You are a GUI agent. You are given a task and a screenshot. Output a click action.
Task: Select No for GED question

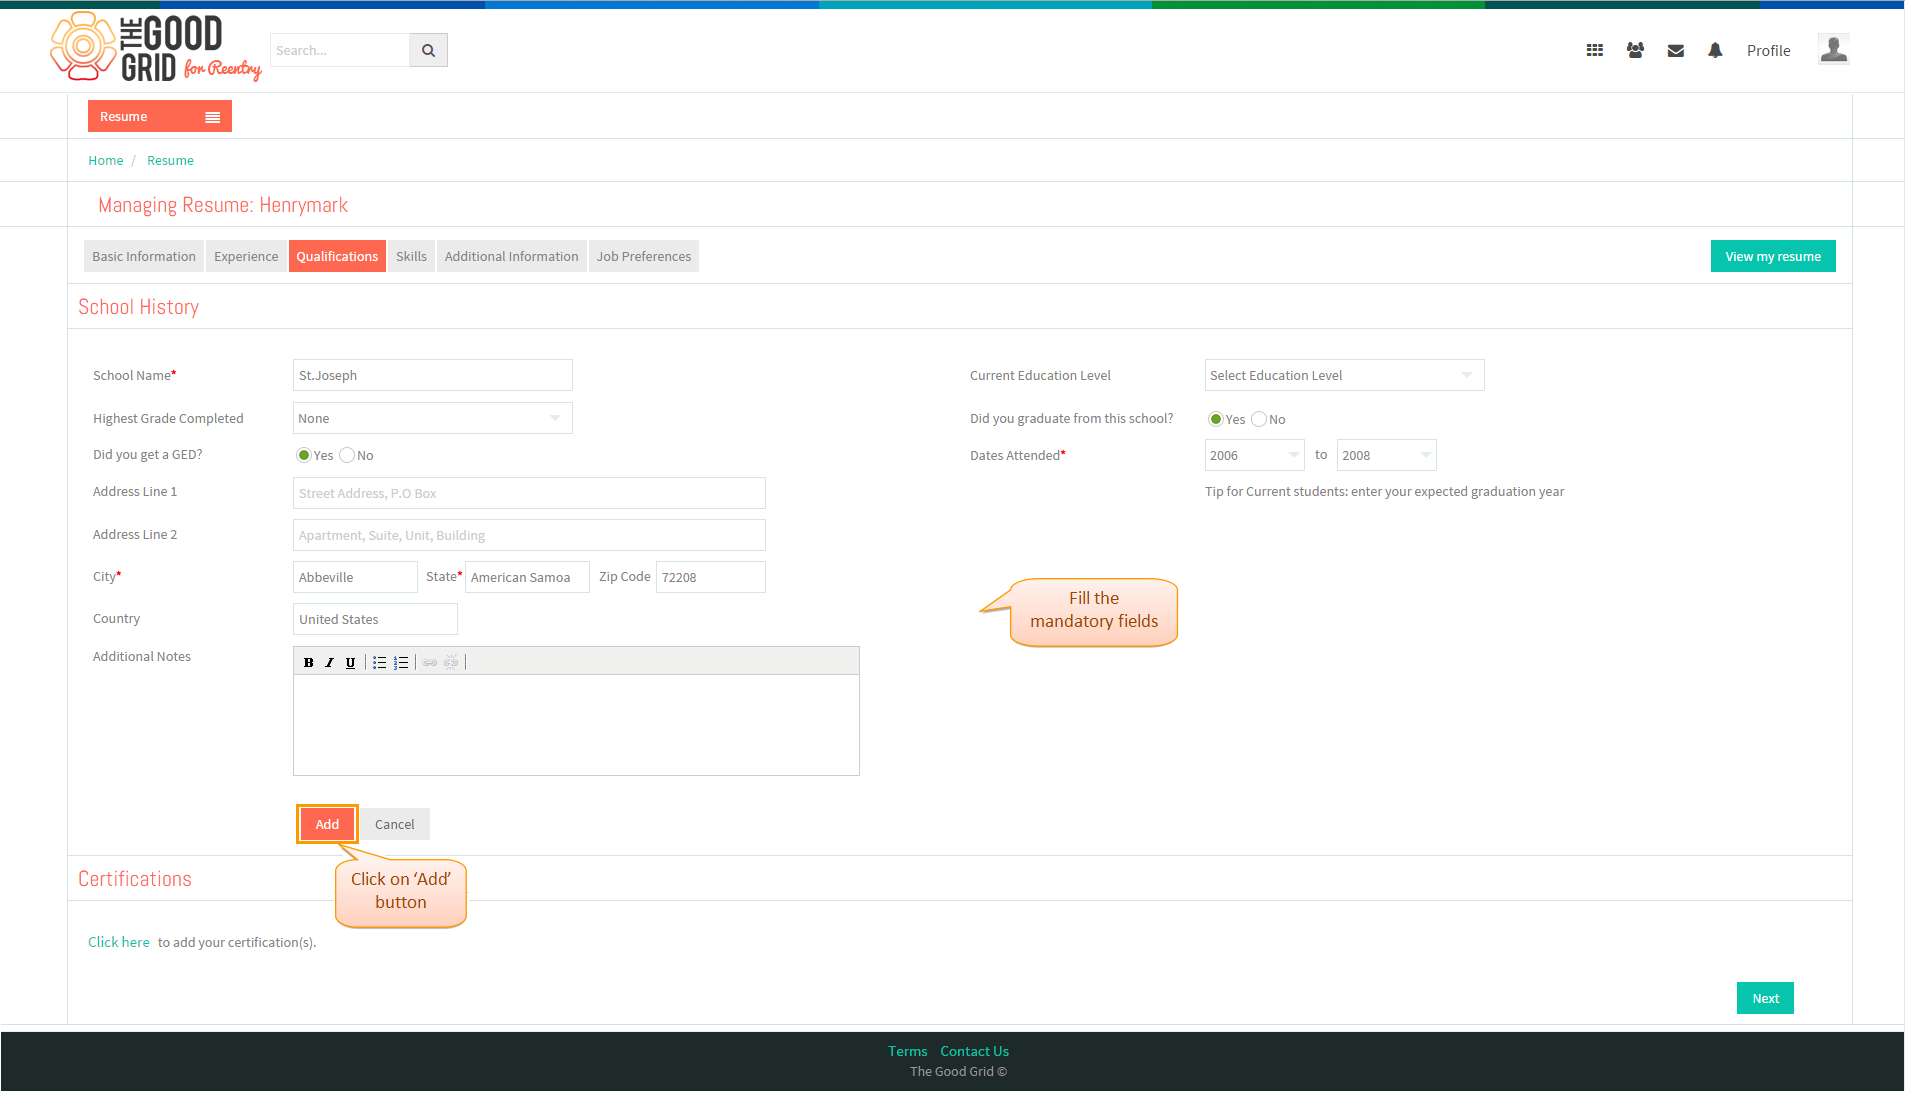coord(347,455)
